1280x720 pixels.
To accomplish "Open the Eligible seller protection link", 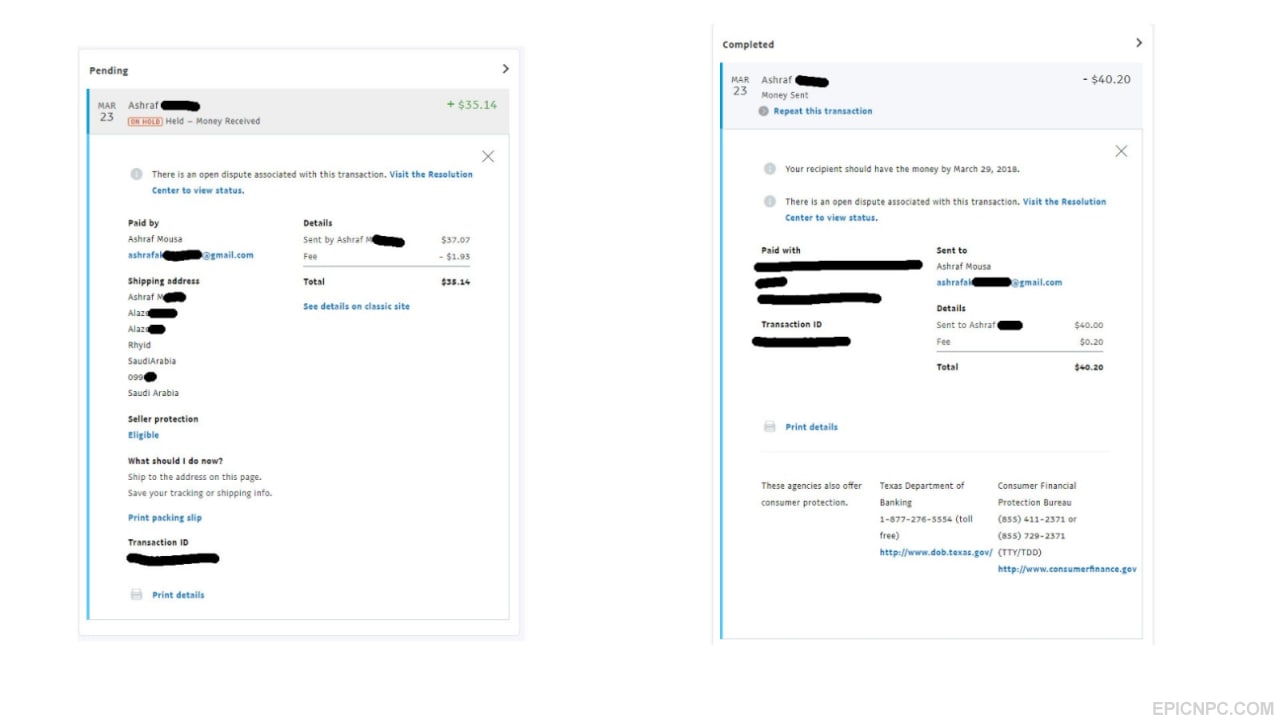I will [143, 435].
